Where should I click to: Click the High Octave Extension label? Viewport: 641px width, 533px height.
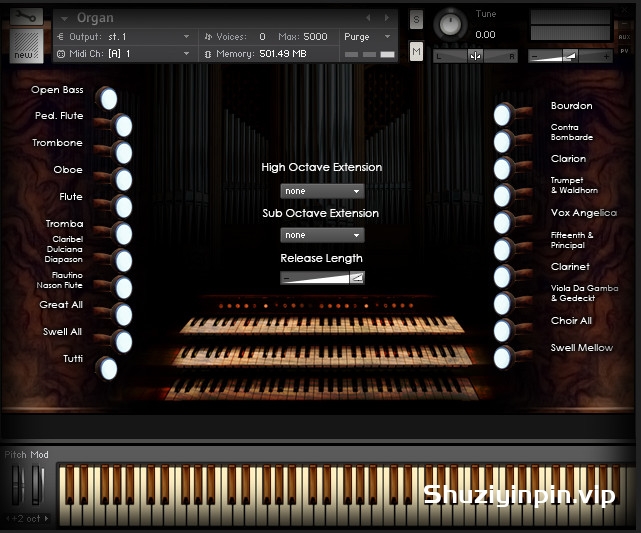click(x=322, y=167)
